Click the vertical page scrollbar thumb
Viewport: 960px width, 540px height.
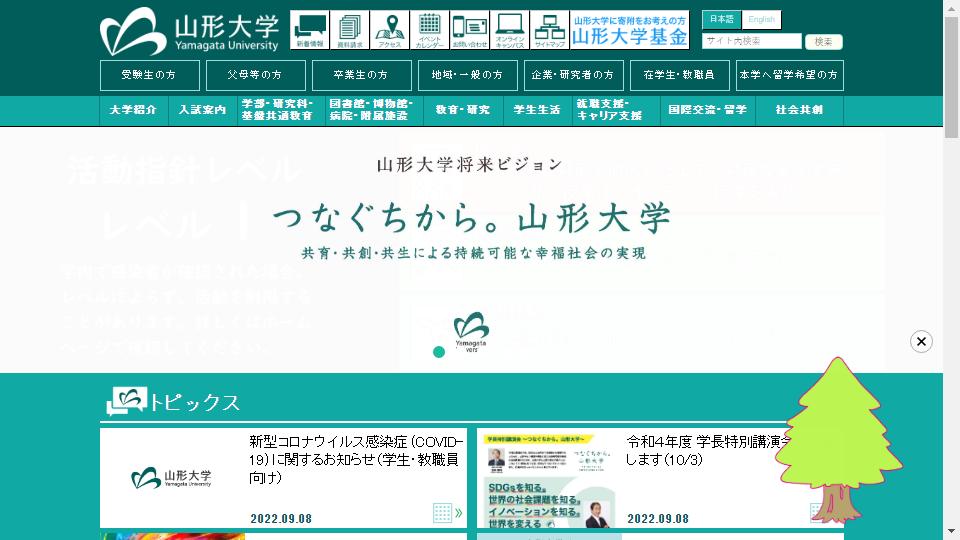tap(951, 77)
